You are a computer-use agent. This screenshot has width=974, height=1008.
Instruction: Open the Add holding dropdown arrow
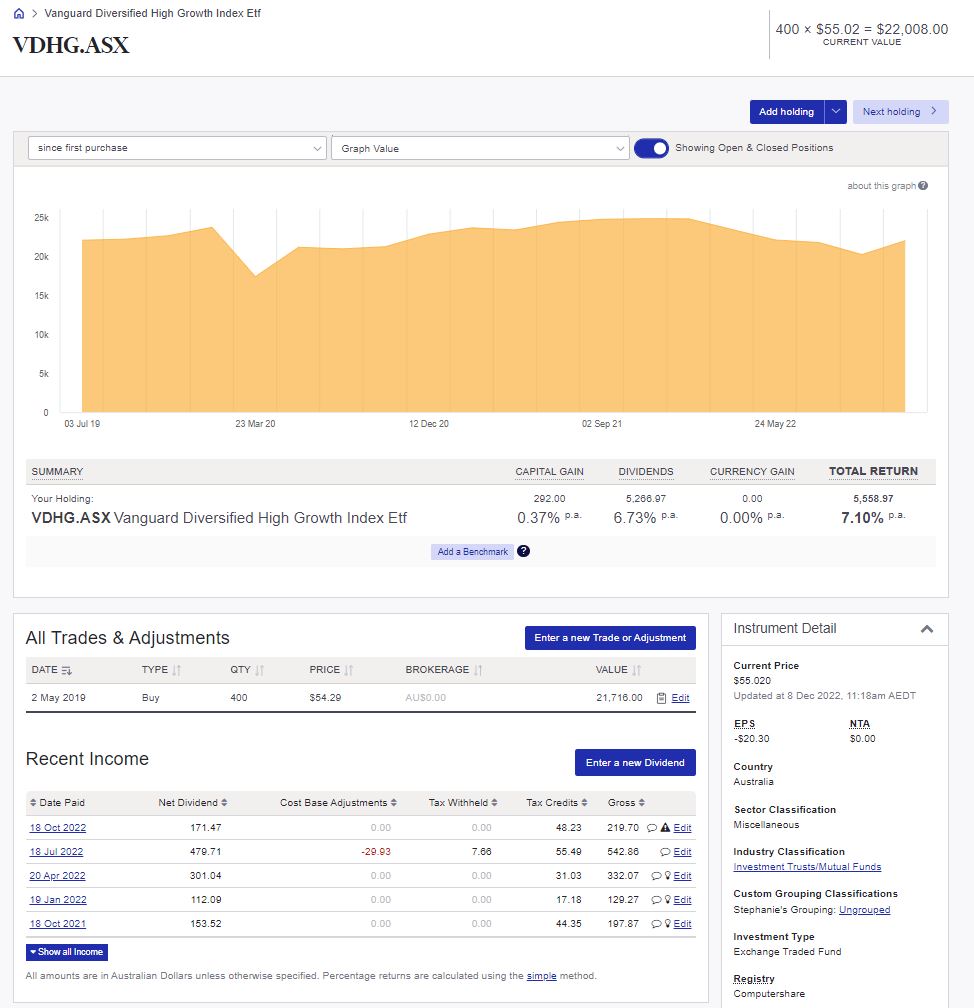click(x=835, y=112)
